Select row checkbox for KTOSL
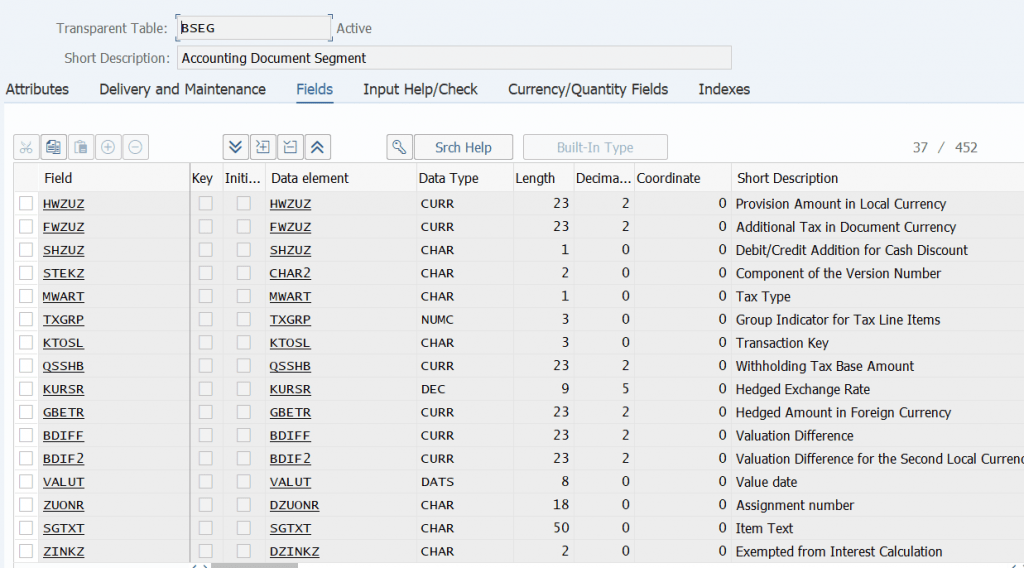Image resolution: width=1024 pixels, height=568 pixels. pyautogui.click(x=26, y=343)
